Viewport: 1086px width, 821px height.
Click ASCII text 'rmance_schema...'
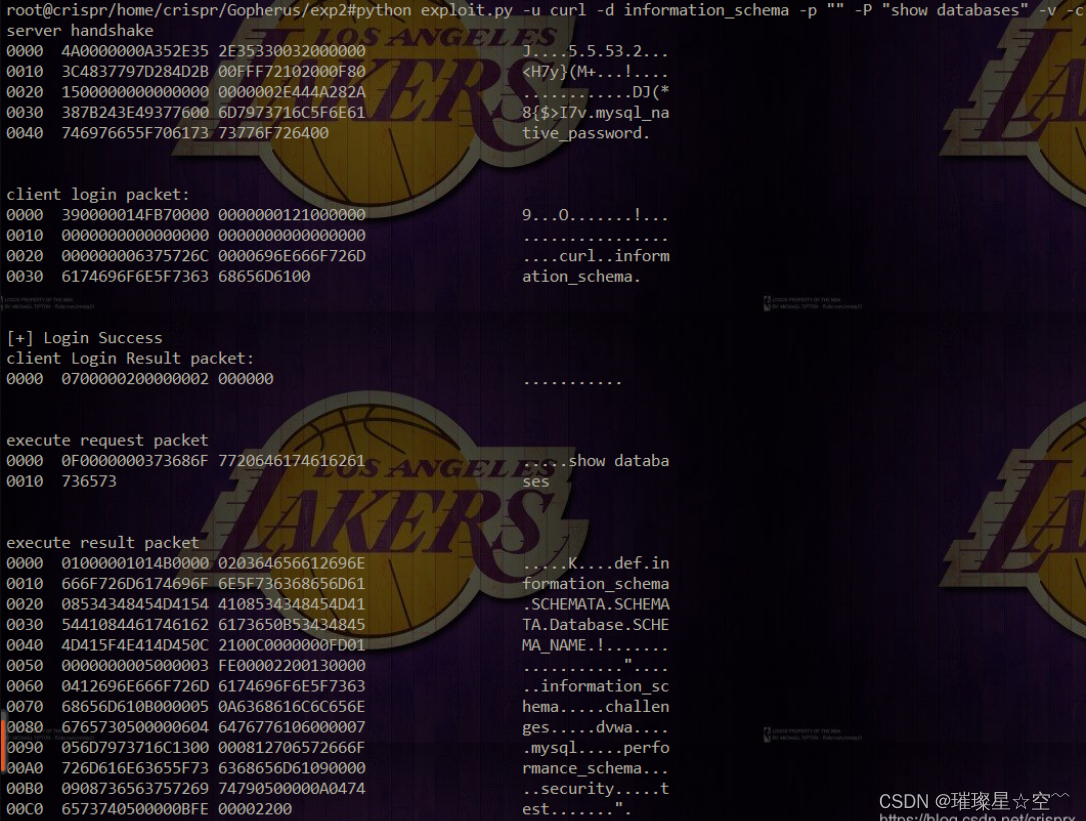pos(596,768)
